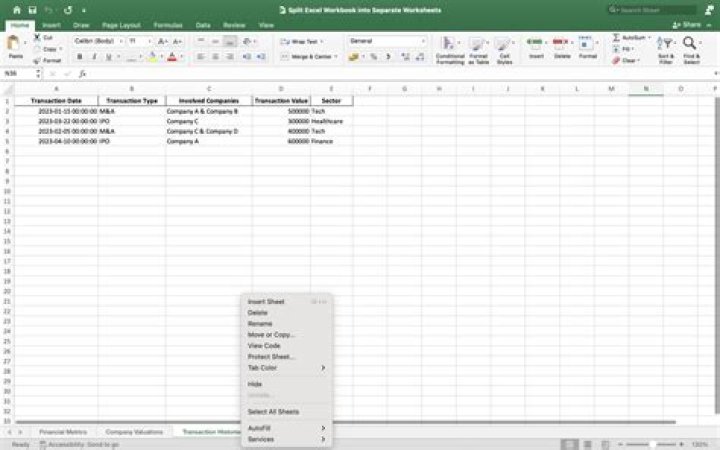Toggle Italic formatting

(x=94, y=57)
